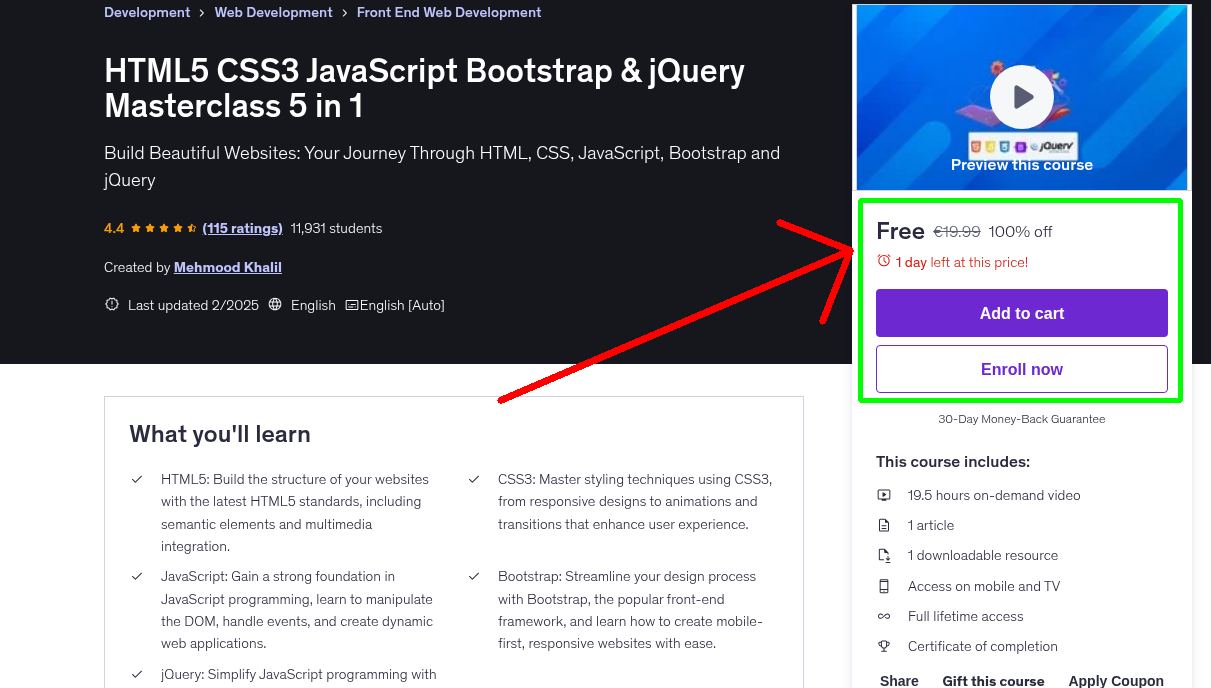Image resolution: width=1211 pixels, height=688 pixels.
Task: Click the infinity lifetime access icon
Action: click(884, 616)
